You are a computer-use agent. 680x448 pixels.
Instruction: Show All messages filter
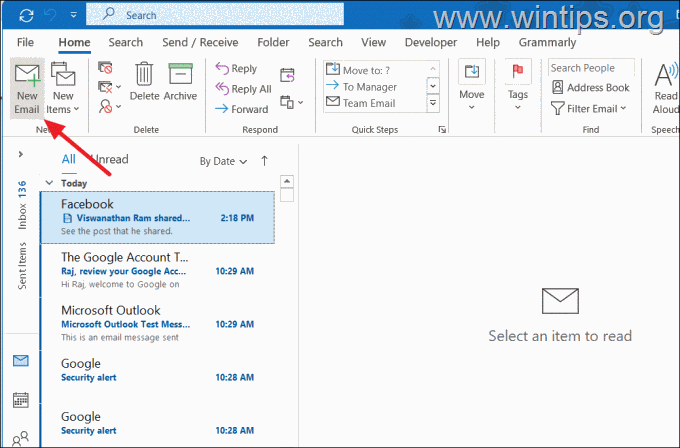tap(69, 160)
